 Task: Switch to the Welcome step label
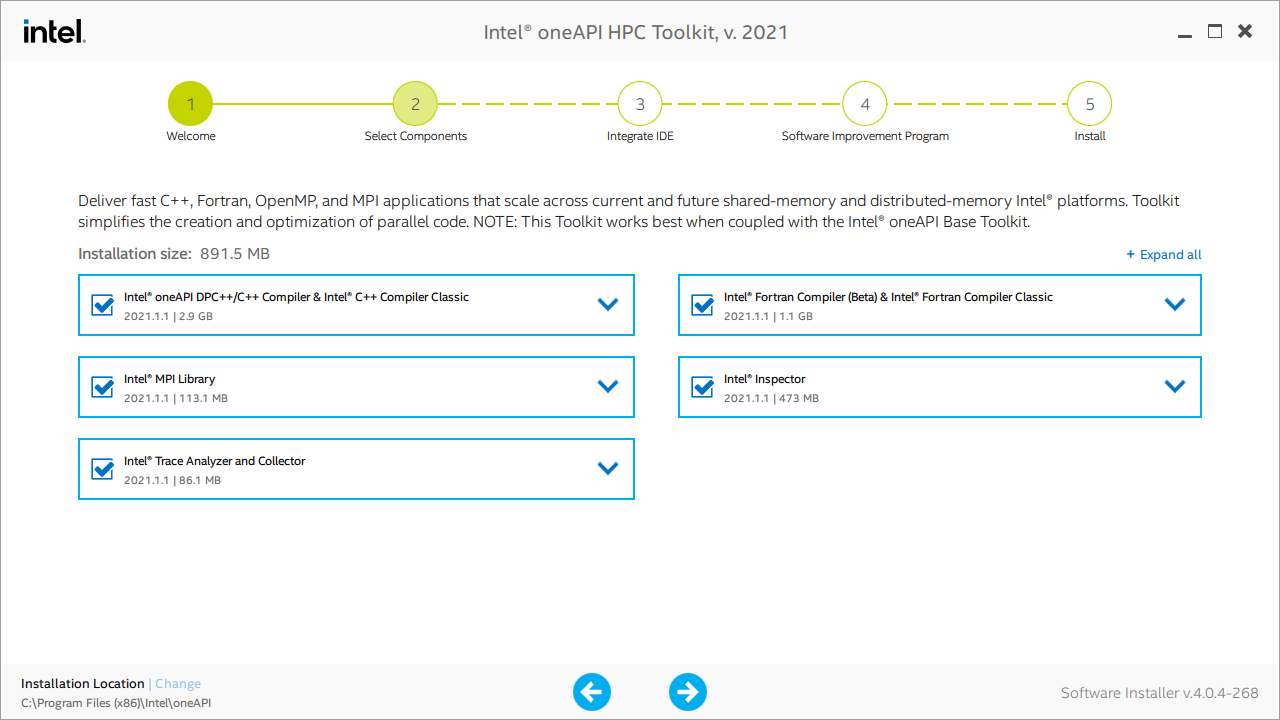[190, 136]
